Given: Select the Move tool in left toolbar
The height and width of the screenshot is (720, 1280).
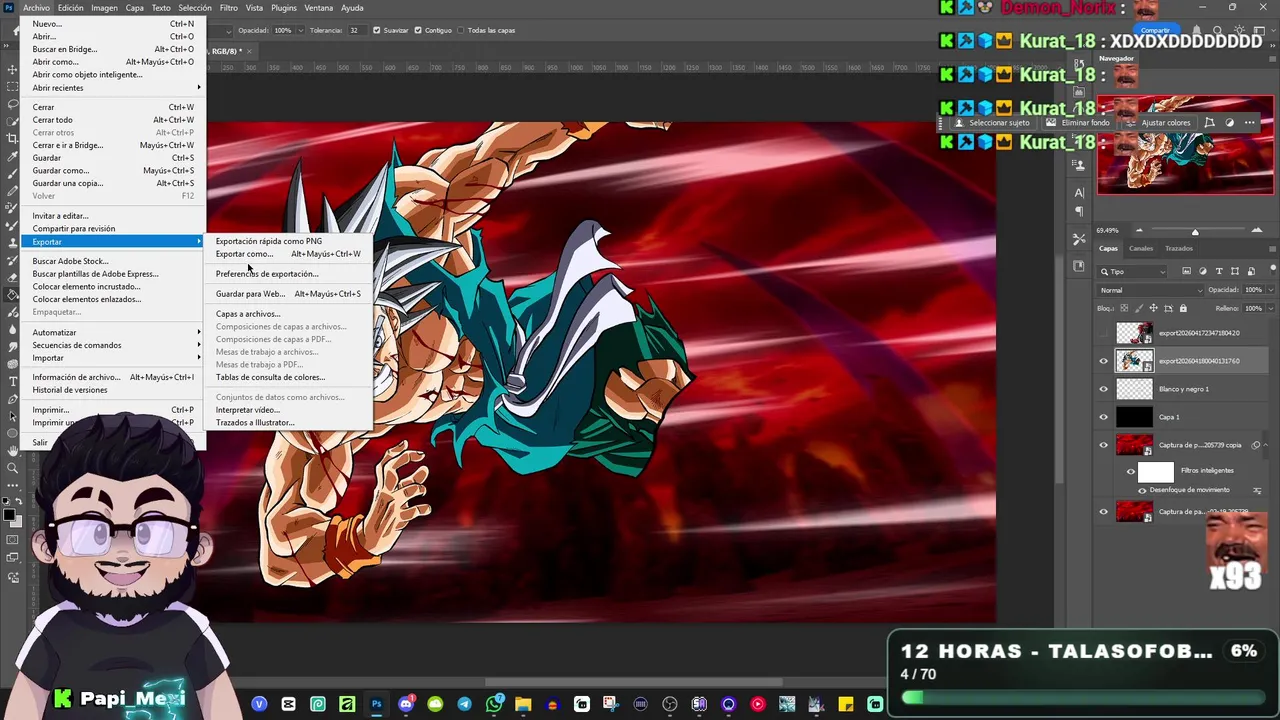Looking at the screenshot, I should pyautogui.click(x=12, y=69).
